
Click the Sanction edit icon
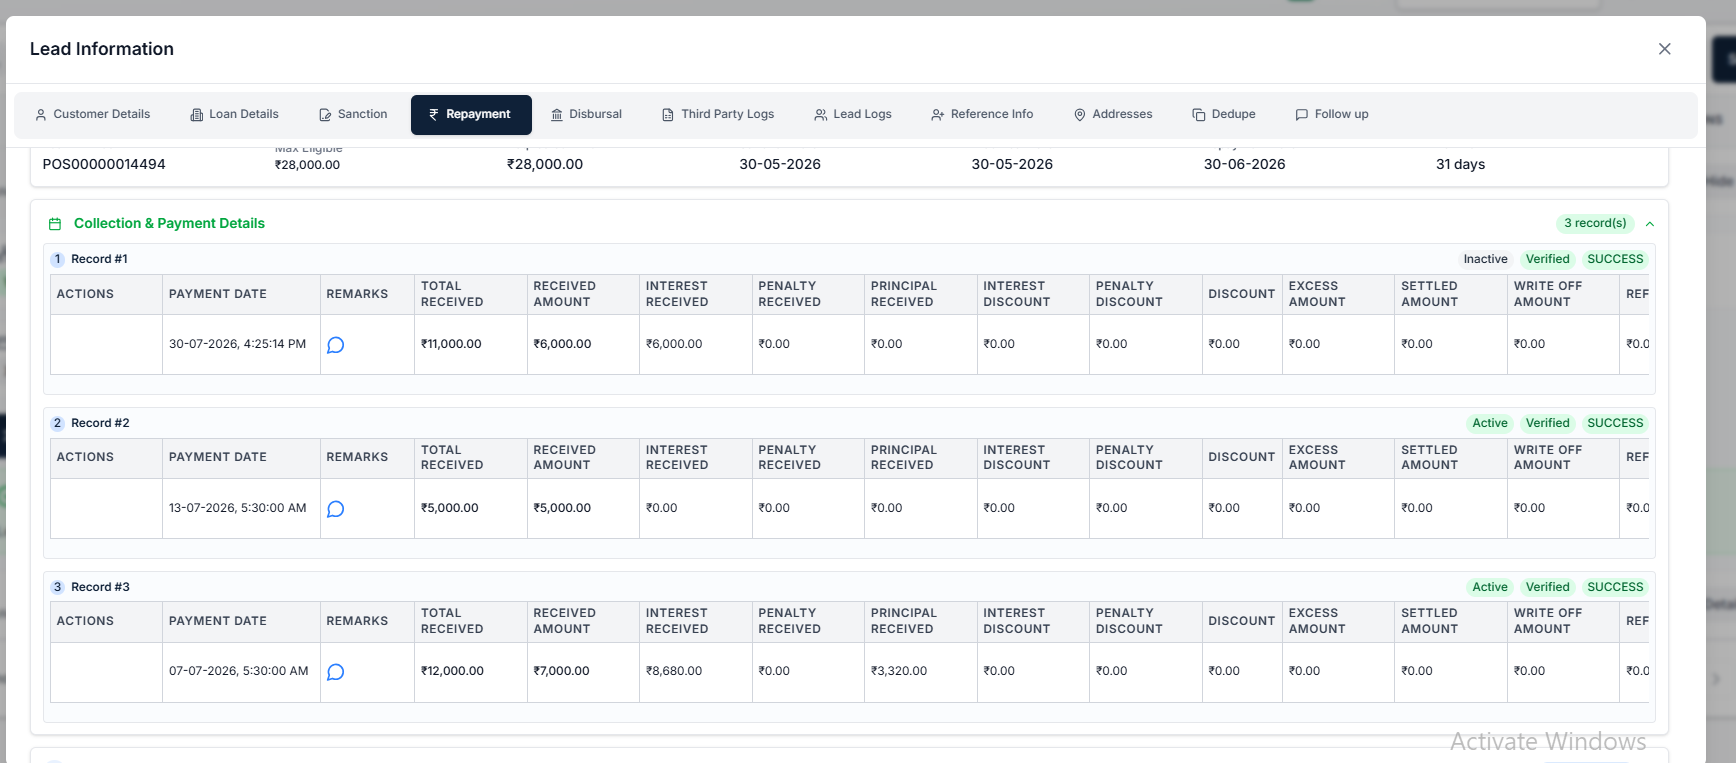point(325,115)
